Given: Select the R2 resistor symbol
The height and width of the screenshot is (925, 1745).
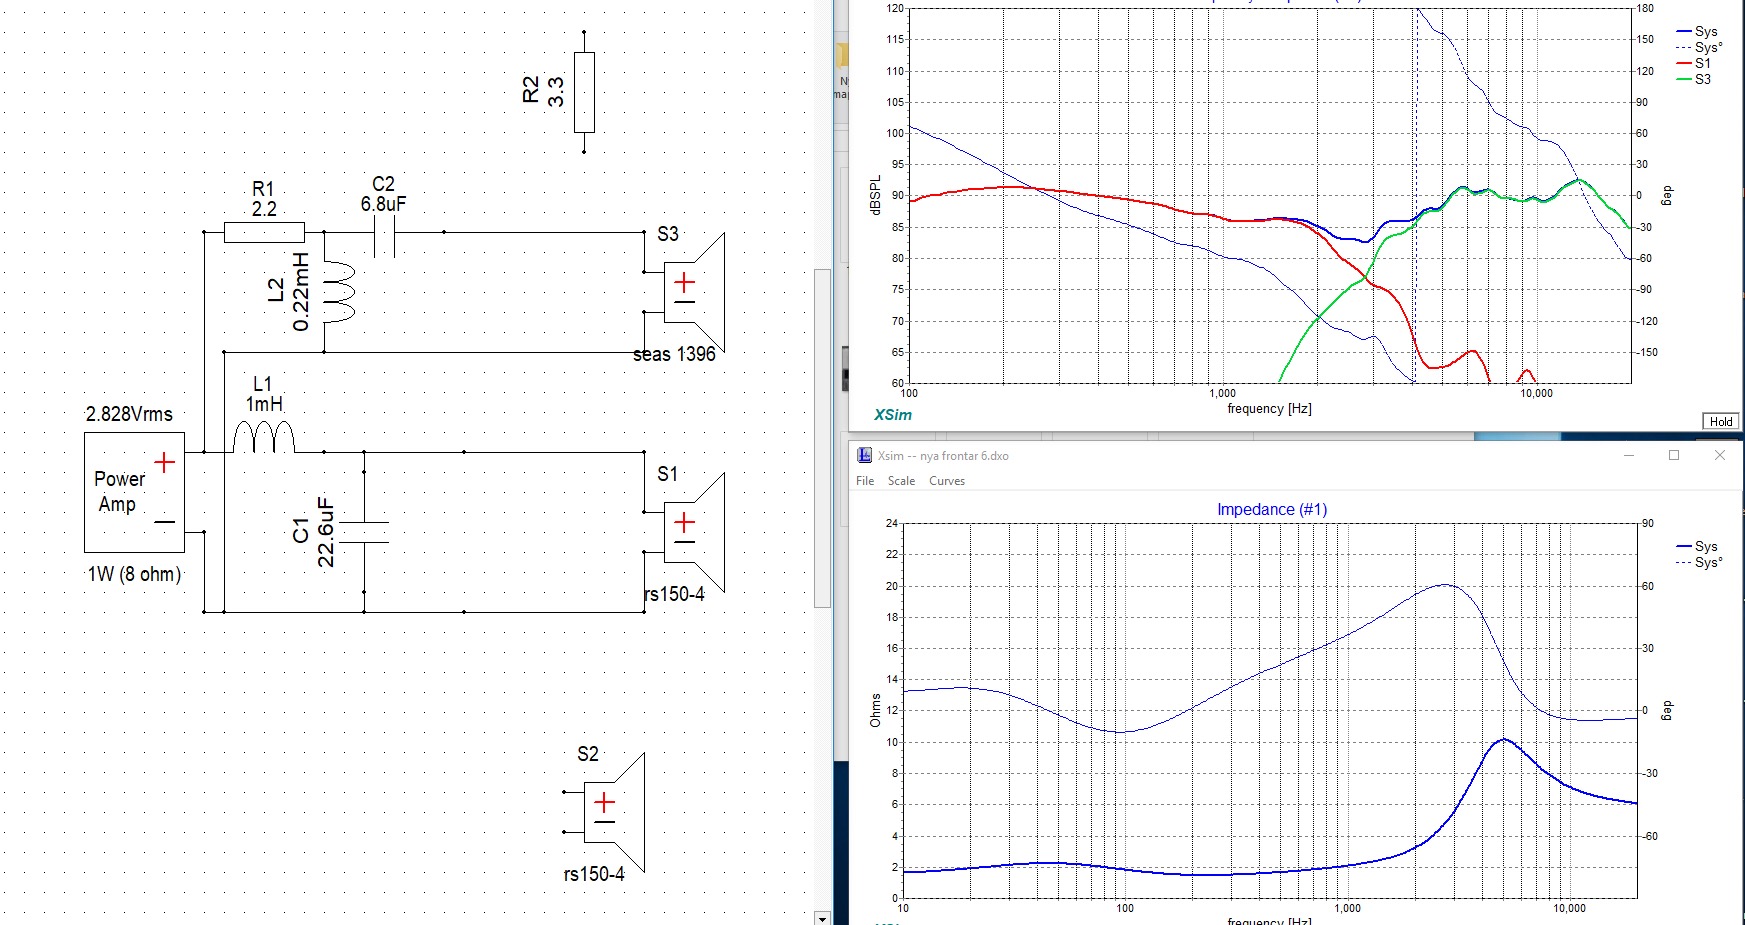Looking at the screenshot, I should [x=584, y=92].
